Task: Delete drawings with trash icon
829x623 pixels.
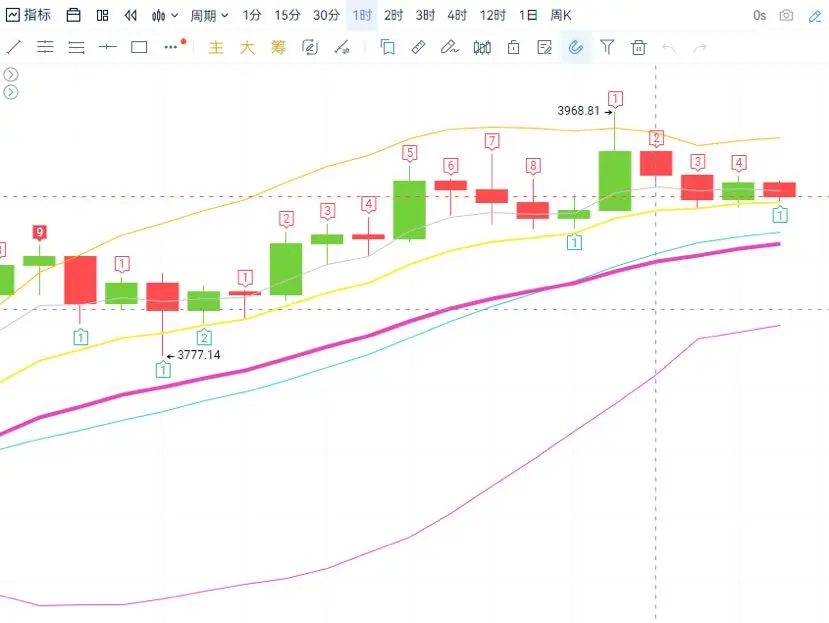Action: coord(638,48)
